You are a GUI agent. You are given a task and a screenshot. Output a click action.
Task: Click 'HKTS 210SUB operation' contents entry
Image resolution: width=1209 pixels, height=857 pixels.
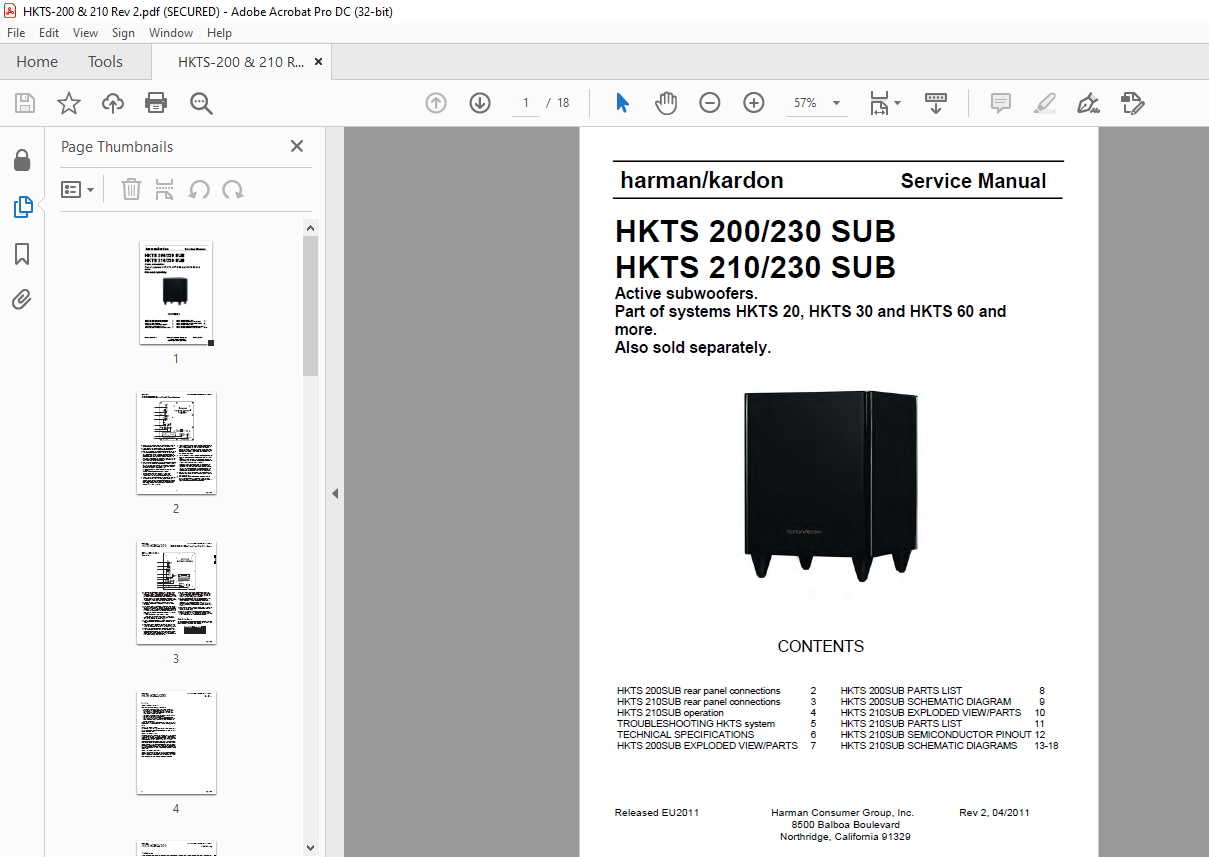[670, 713]
